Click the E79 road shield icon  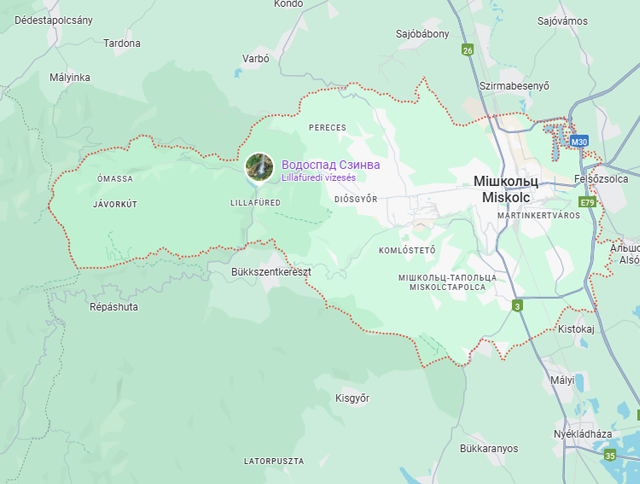pos(587,202)
